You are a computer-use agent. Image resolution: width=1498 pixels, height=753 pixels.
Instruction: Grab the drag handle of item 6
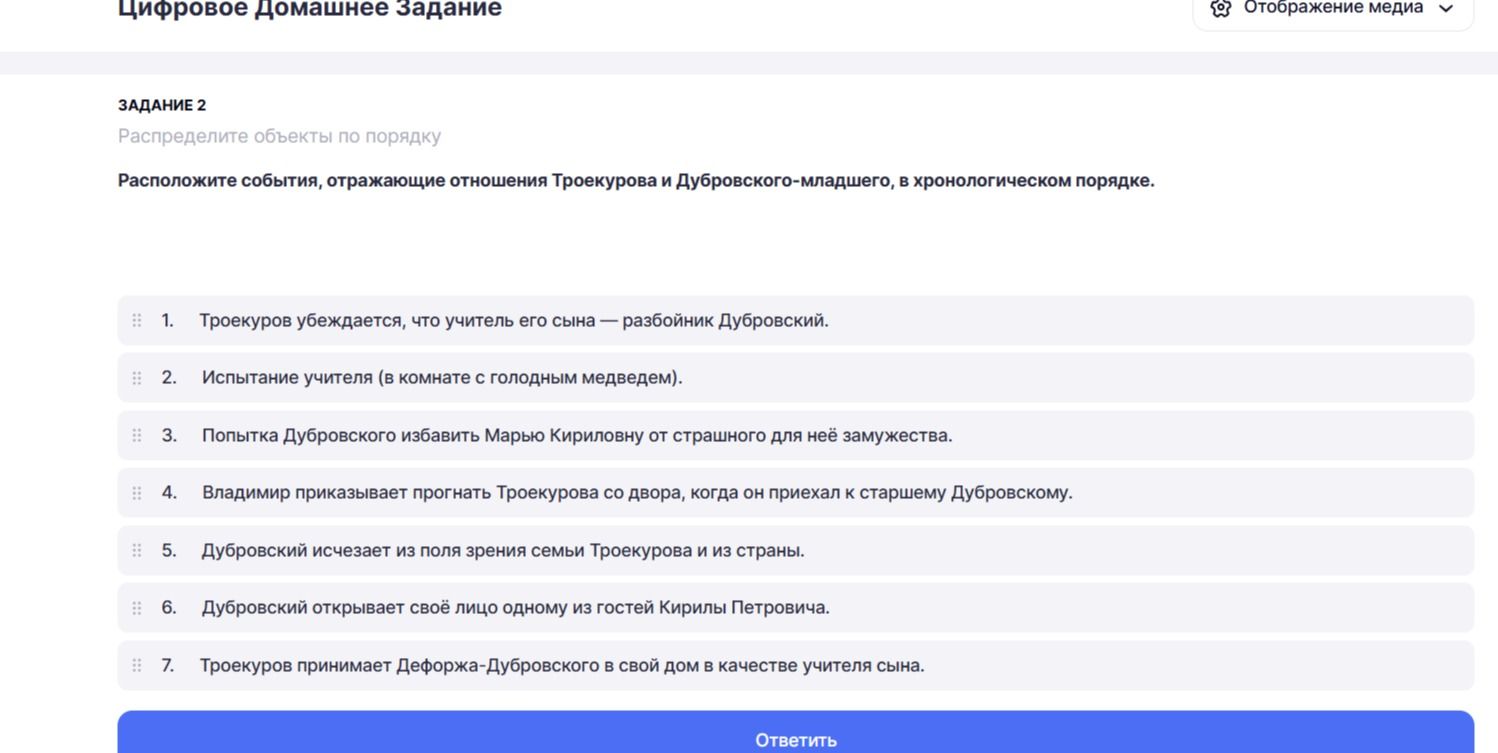click(x=137, y=608)
